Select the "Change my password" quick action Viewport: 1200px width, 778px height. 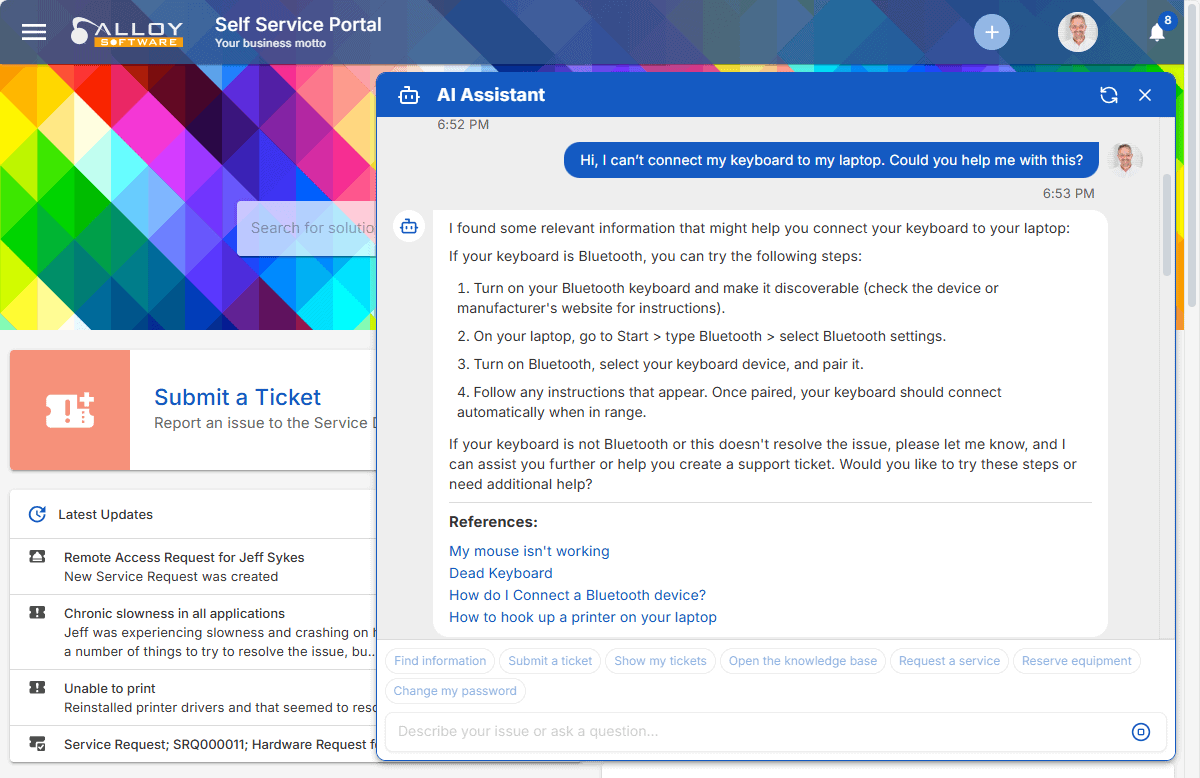point(455,691)
